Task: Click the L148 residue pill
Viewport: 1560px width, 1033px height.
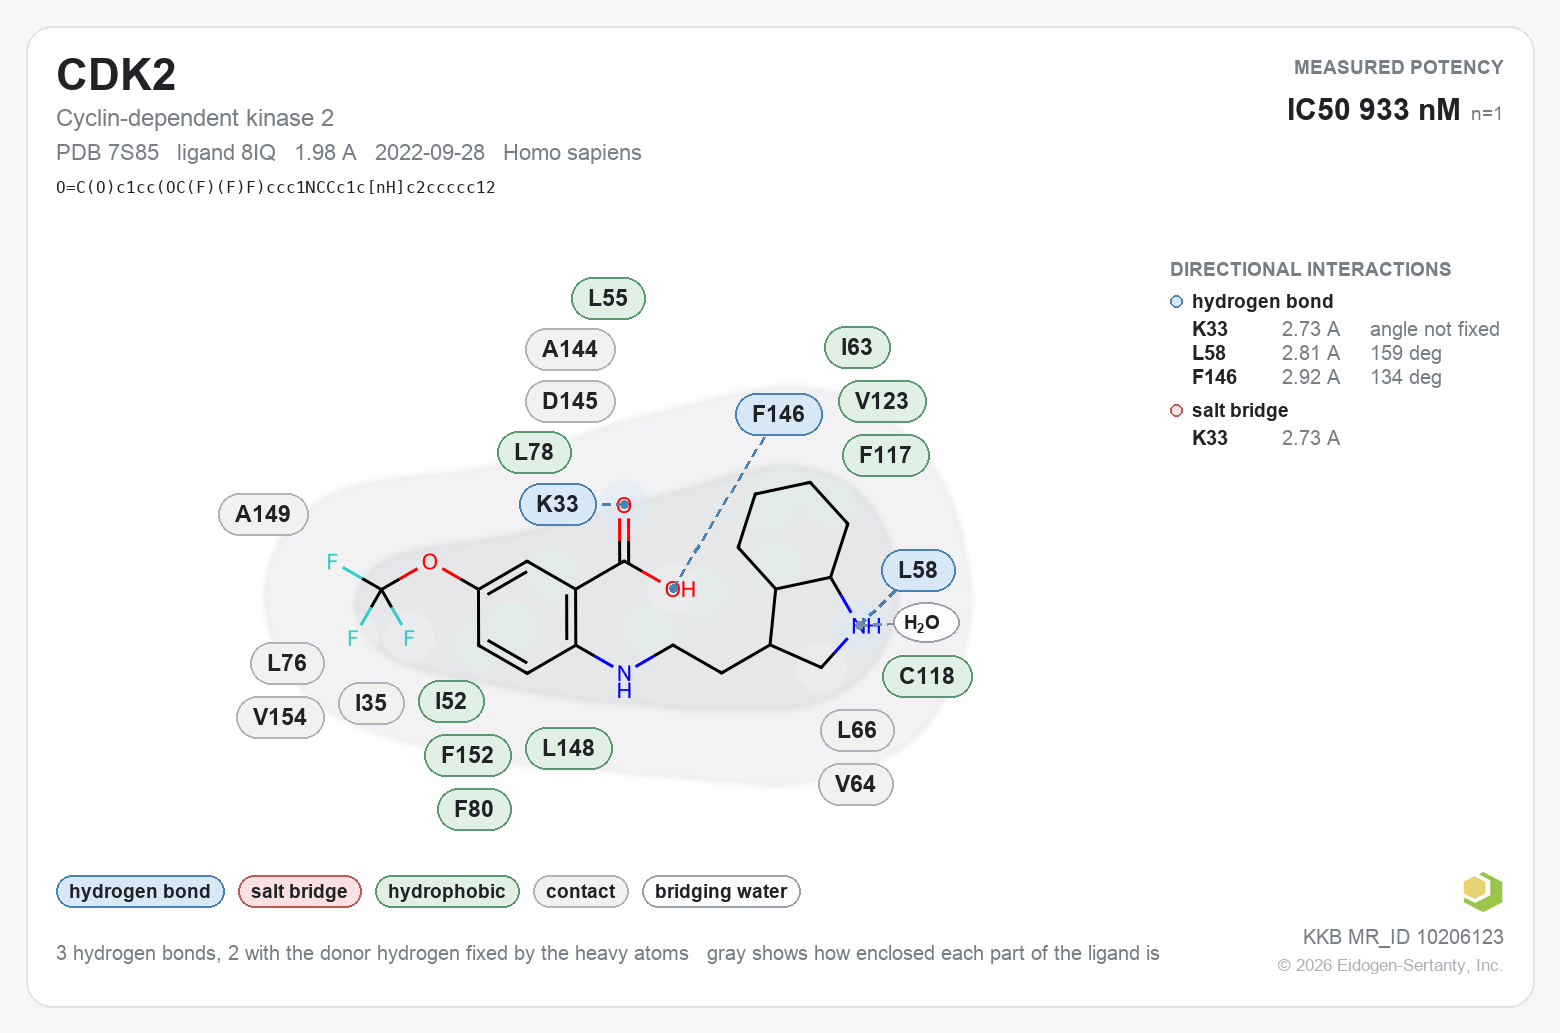Action: (568, 748)
